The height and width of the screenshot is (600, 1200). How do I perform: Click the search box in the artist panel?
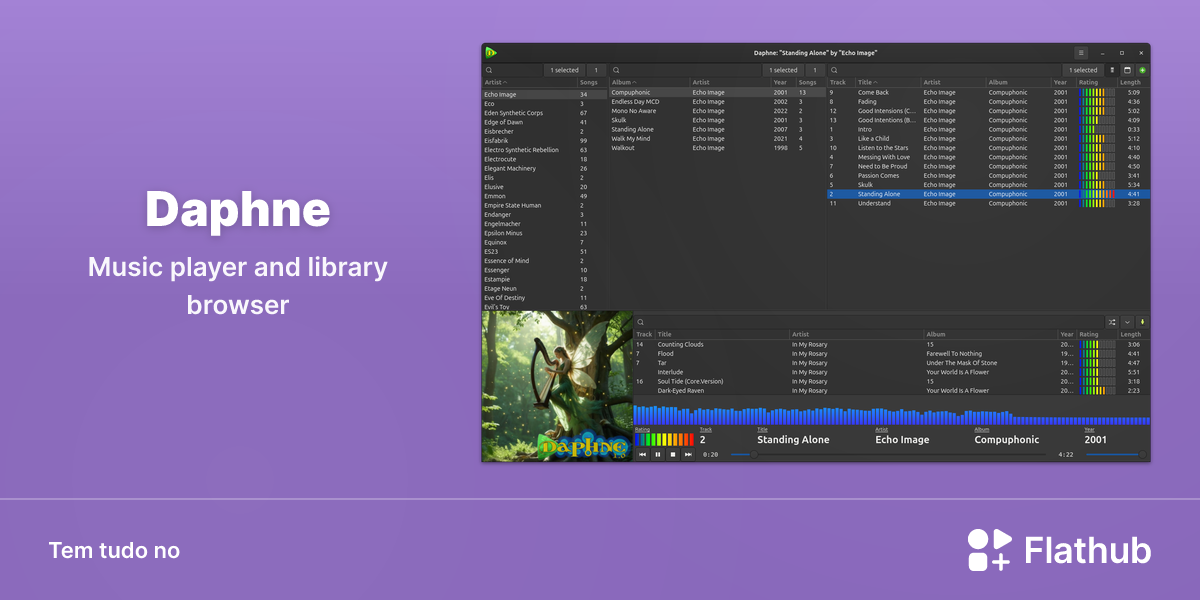coord(513,70)
